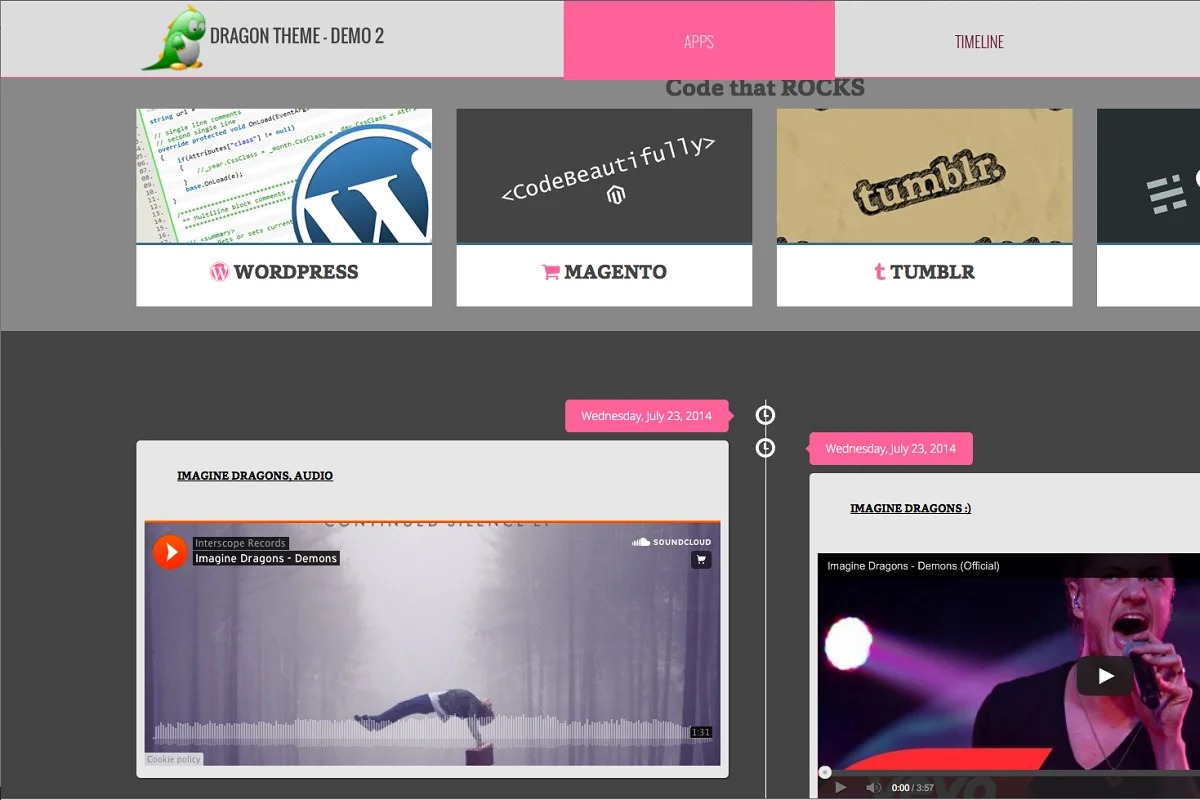Play the SoundCloud track with orange button

pos(170,551)
